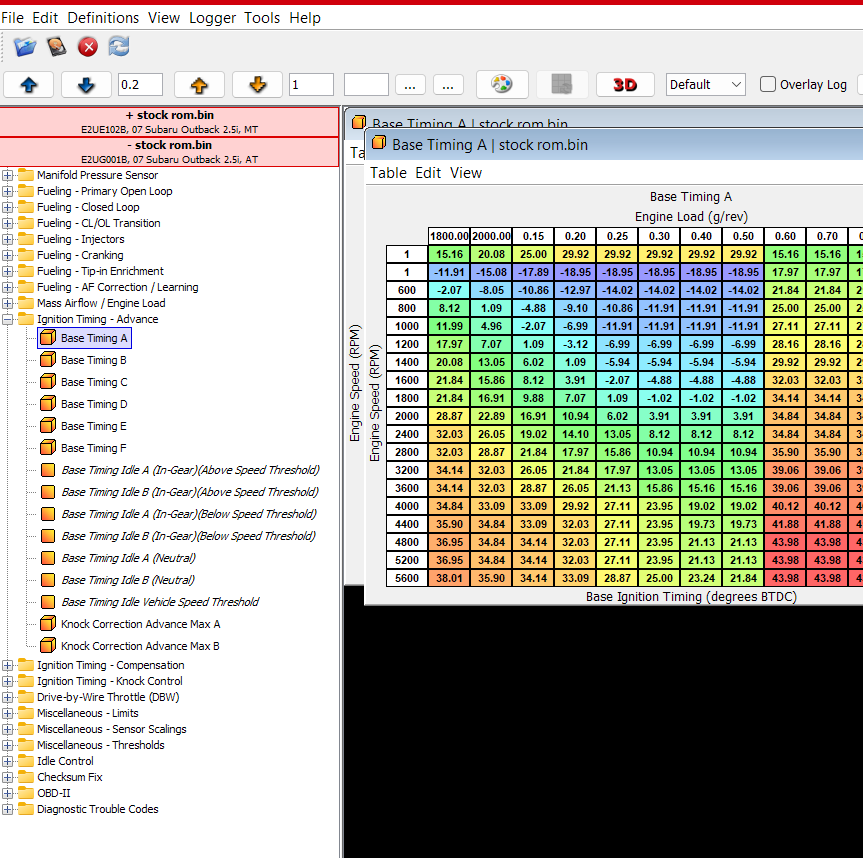Open the 3D table view

(625, 85)
